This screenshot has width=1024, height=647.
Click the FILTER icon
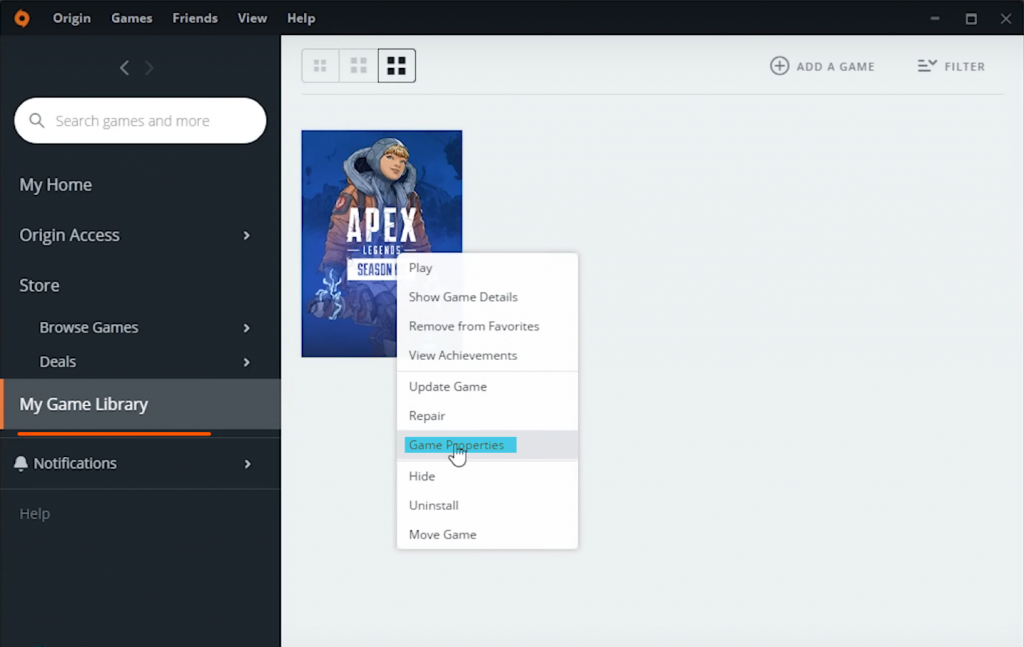926,66
